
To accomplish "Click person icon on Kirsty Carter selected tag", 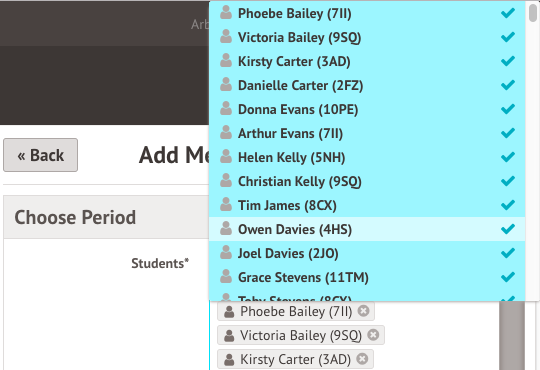I will tap(229, 359).
